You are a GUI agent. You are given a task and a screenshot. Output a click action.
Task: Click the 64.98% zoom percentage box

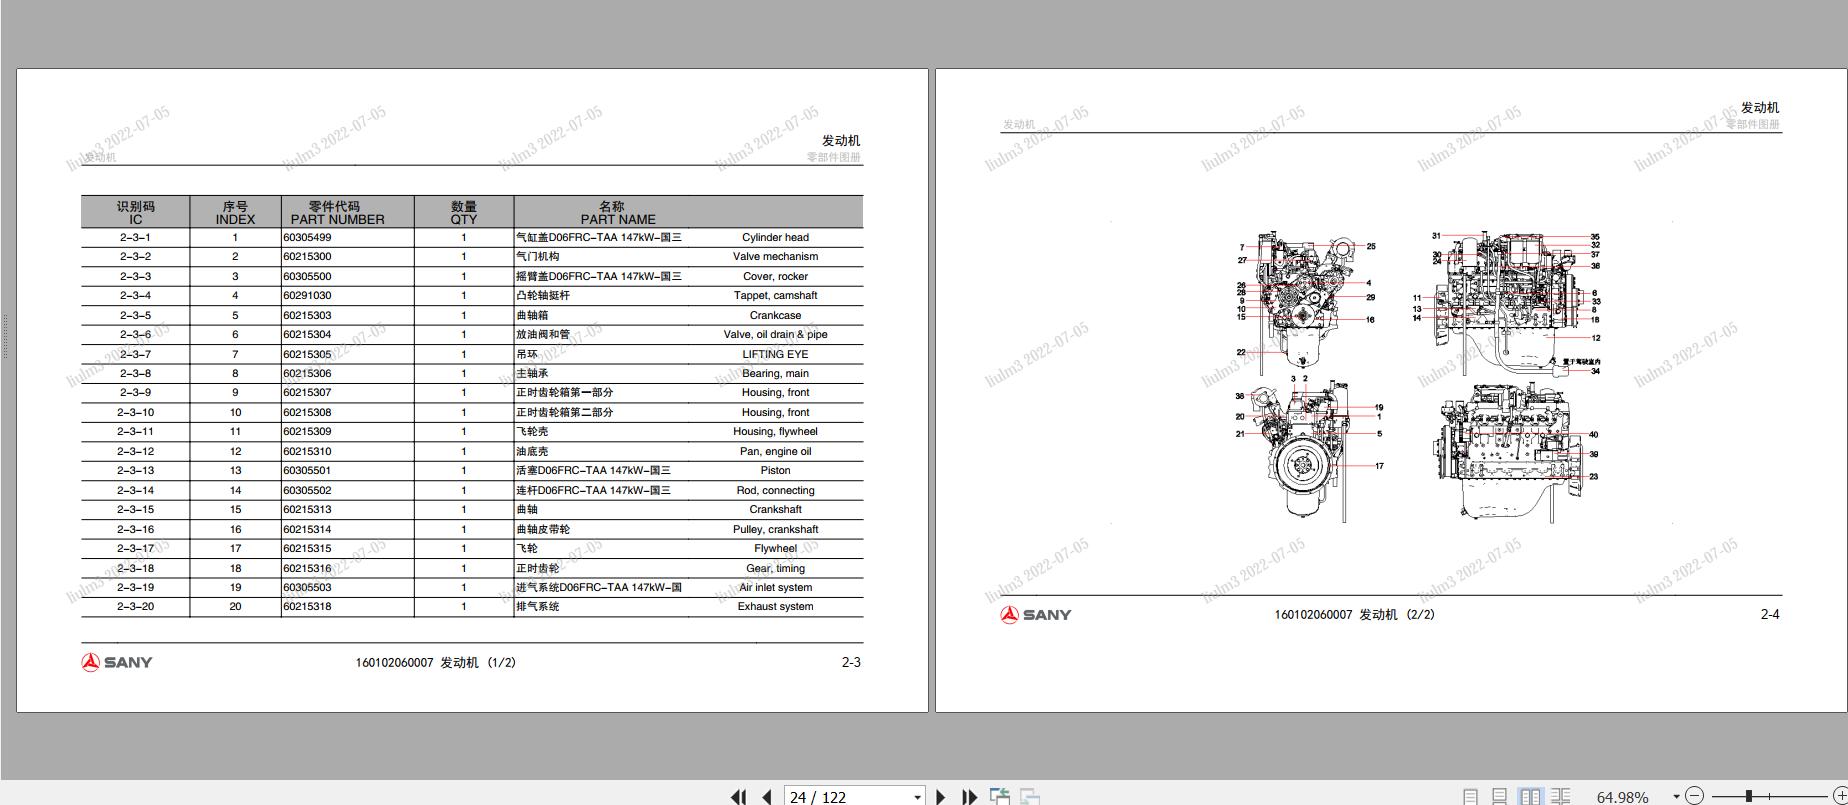tap(1622, 797)
